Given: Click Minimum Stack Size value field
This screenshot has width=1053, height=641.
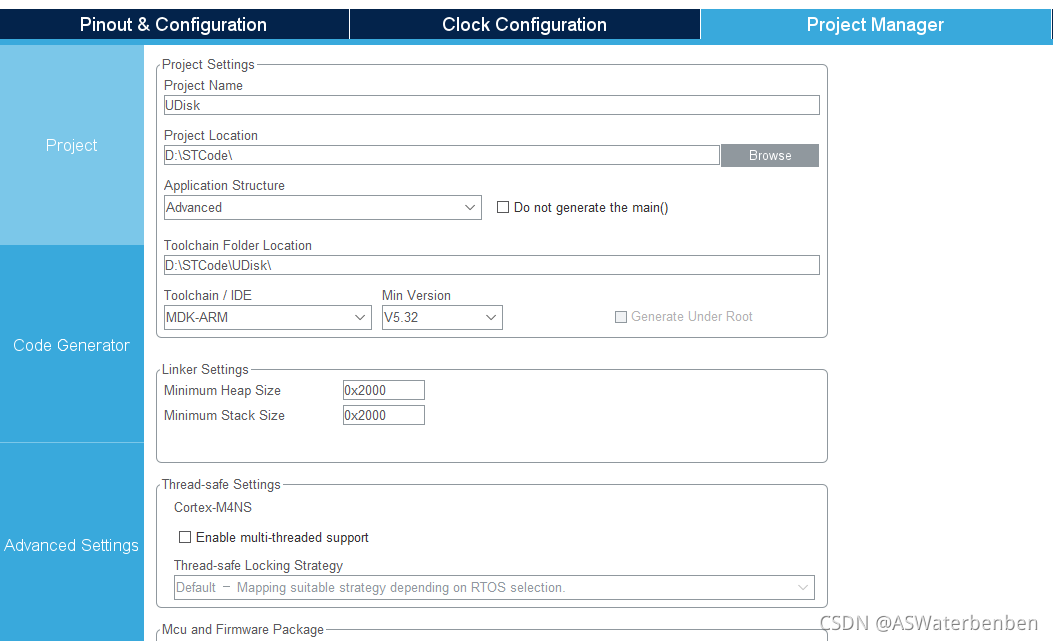Looking at the screenshot, I should pos(383,415).
